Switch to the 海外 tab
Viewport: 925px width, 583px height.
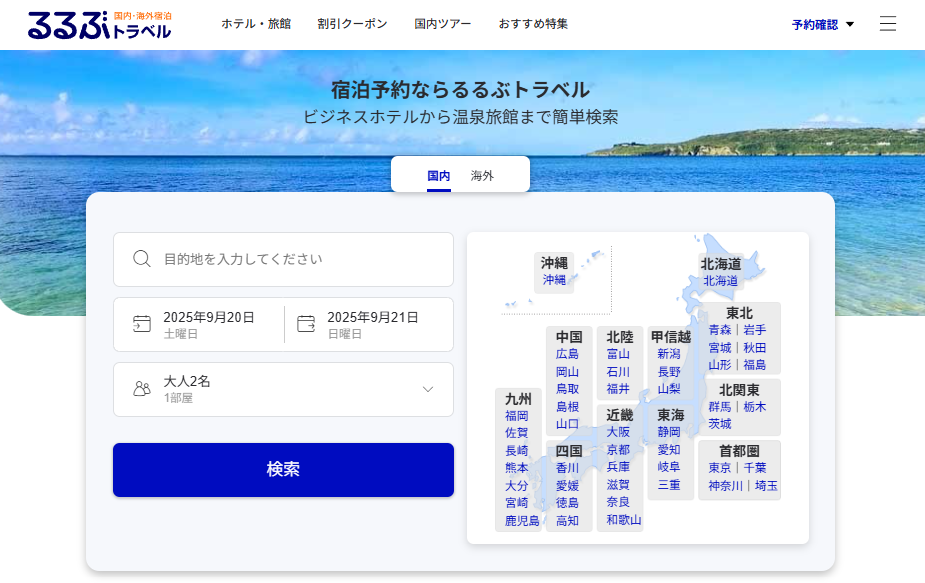[484, 174]
